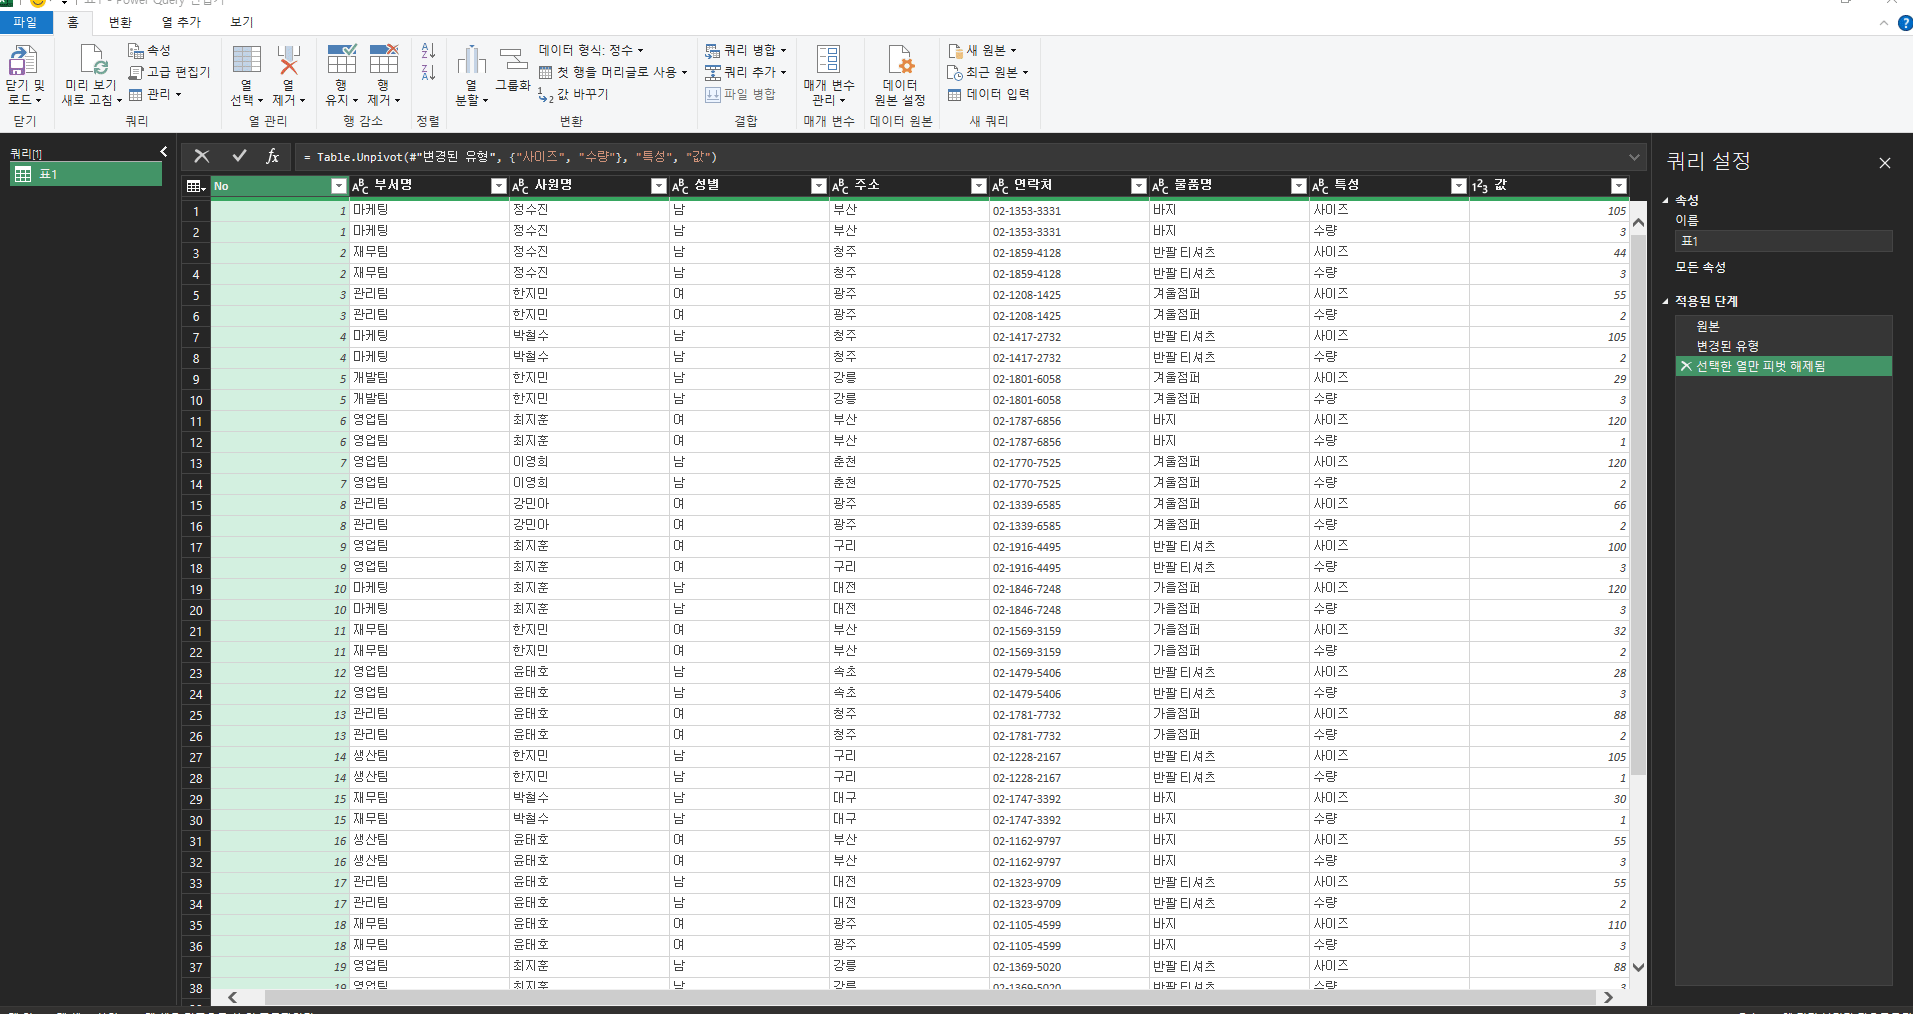Click the Keep Rows (행 유지) icon
1913x1014 pixels.
point(342,62)
